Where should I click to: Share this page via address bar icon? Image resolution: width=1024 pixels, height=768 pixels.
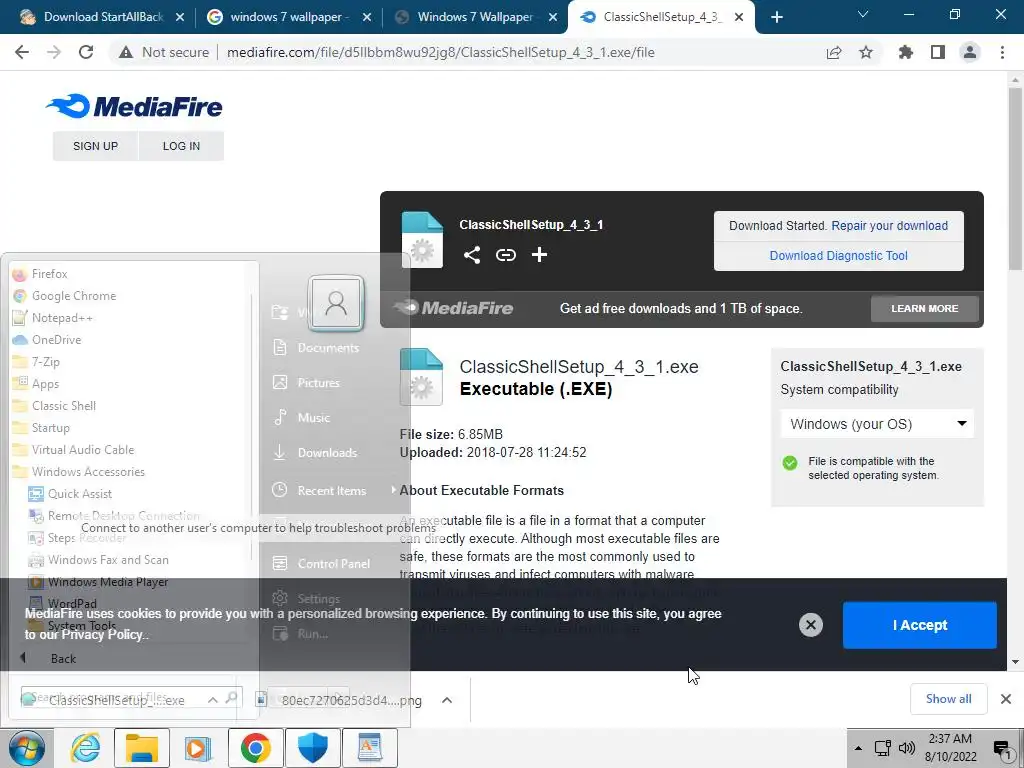[834, 52]
